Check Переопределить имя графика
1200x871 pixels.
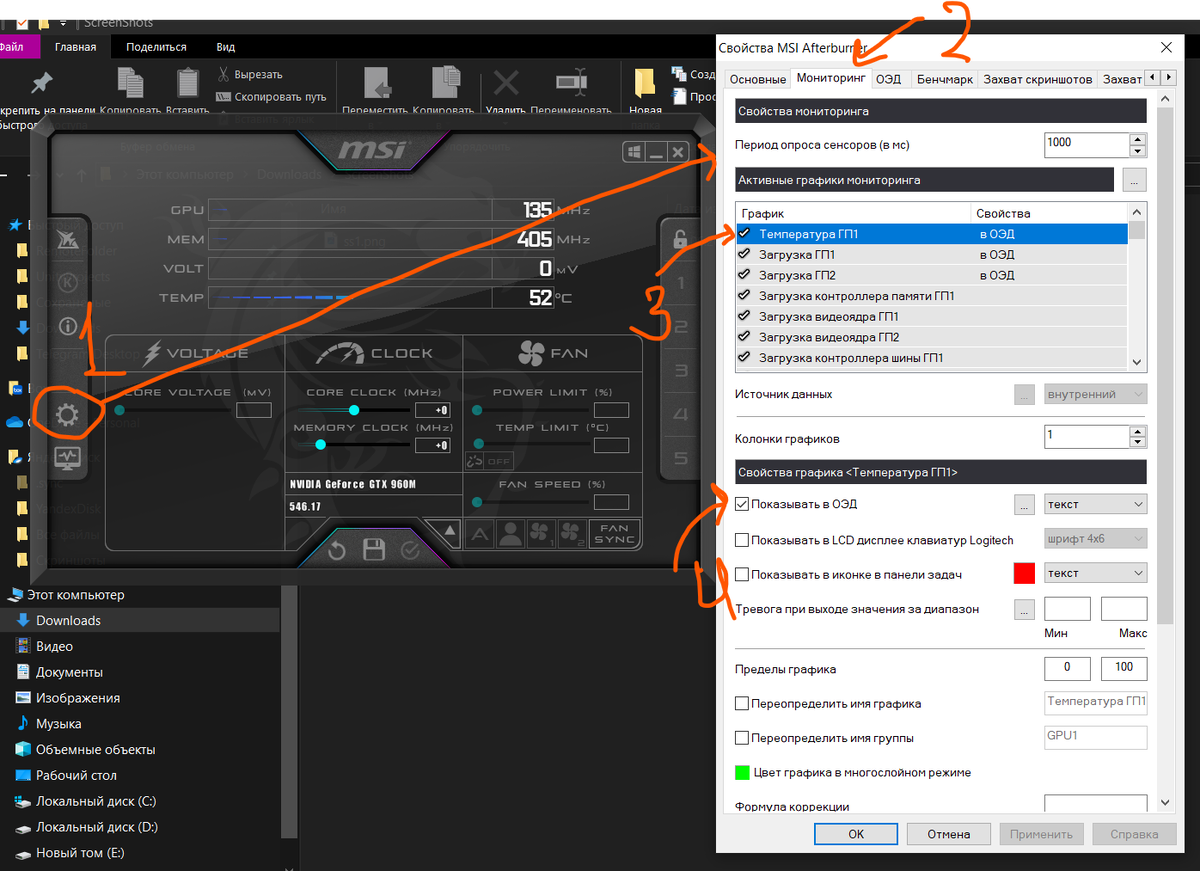click(x=742, y=703)
